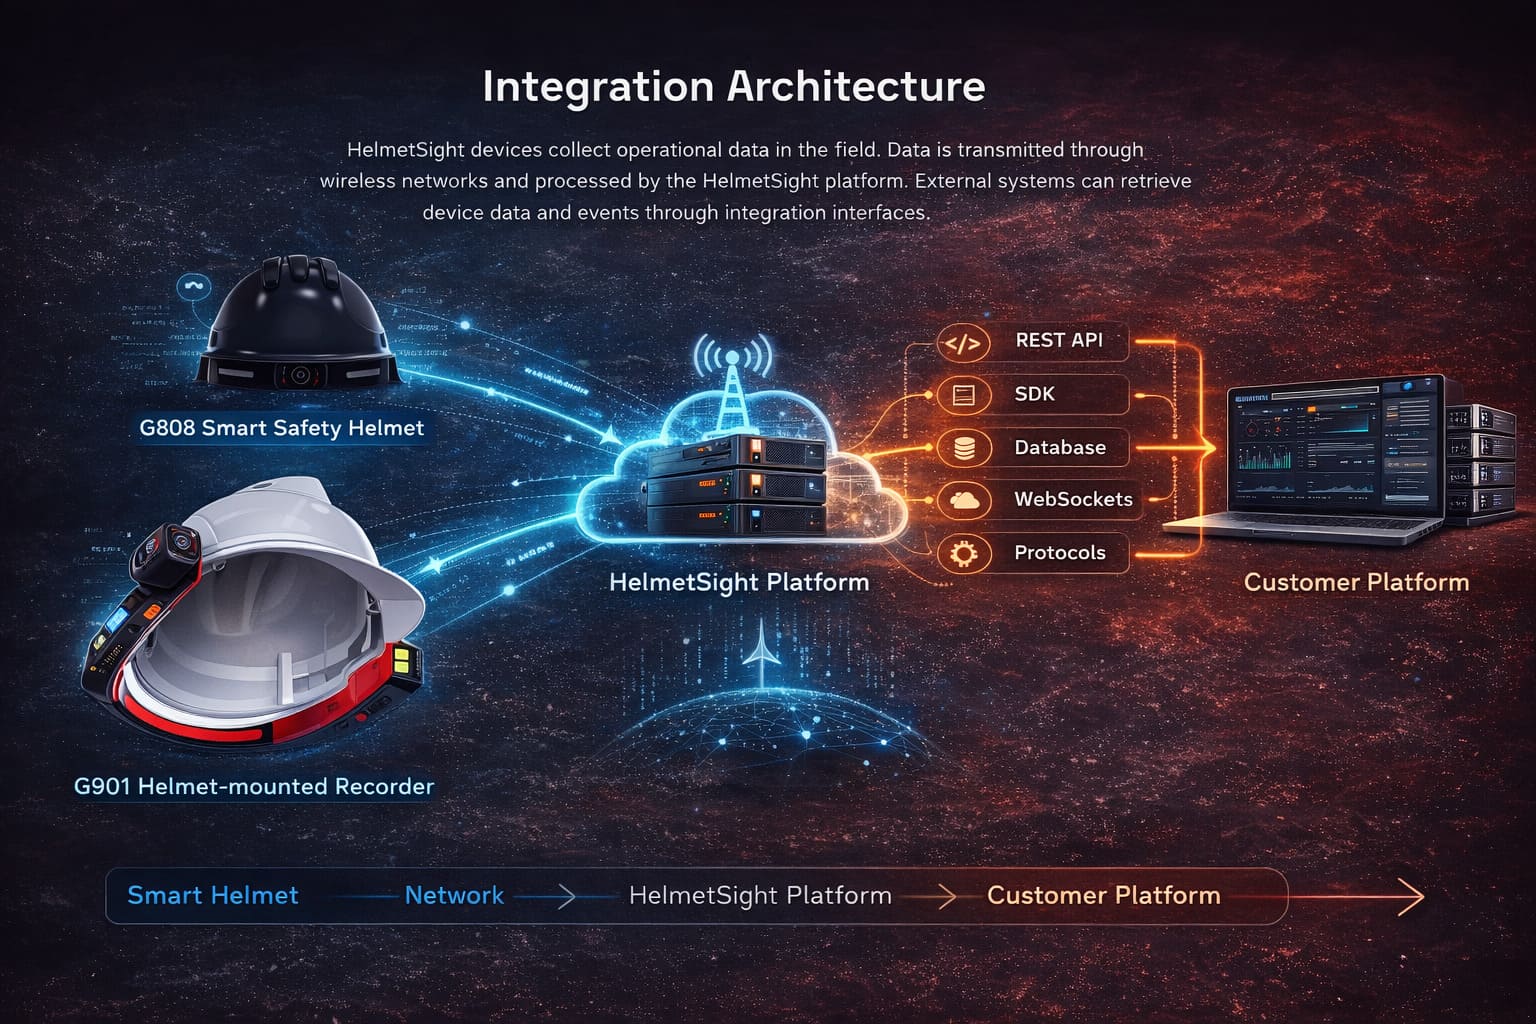Image resolution: width=1536 pixels, height=1024 pixels.
Task: Select the REST API code icon
Action: 962,342
